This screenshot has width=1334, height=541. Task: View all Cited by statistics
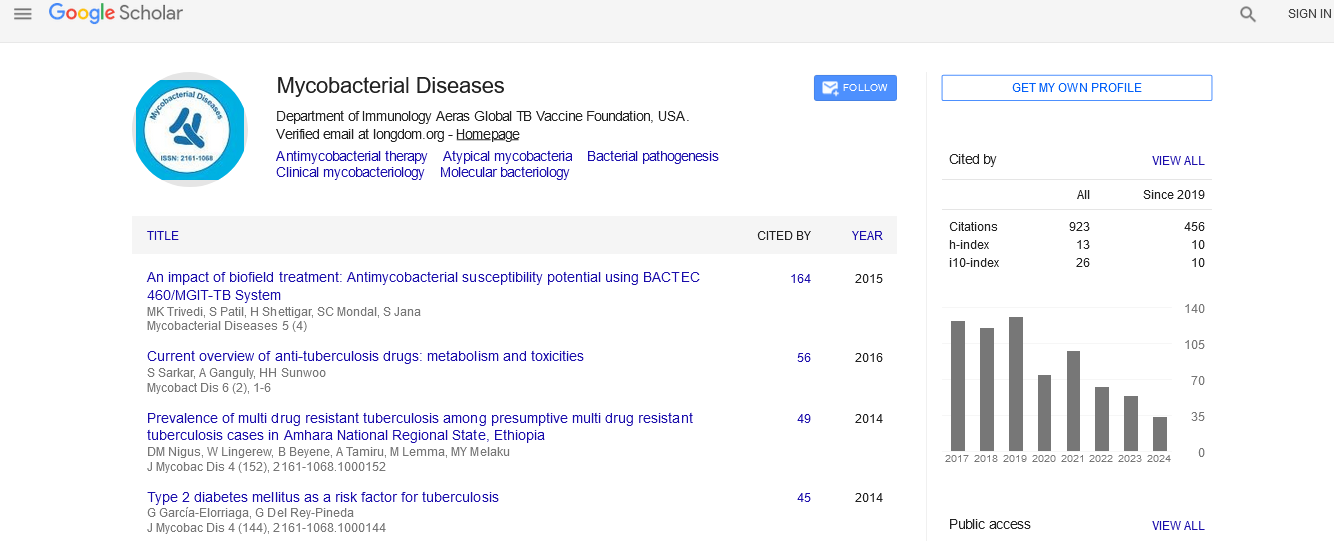point(1177,161)
